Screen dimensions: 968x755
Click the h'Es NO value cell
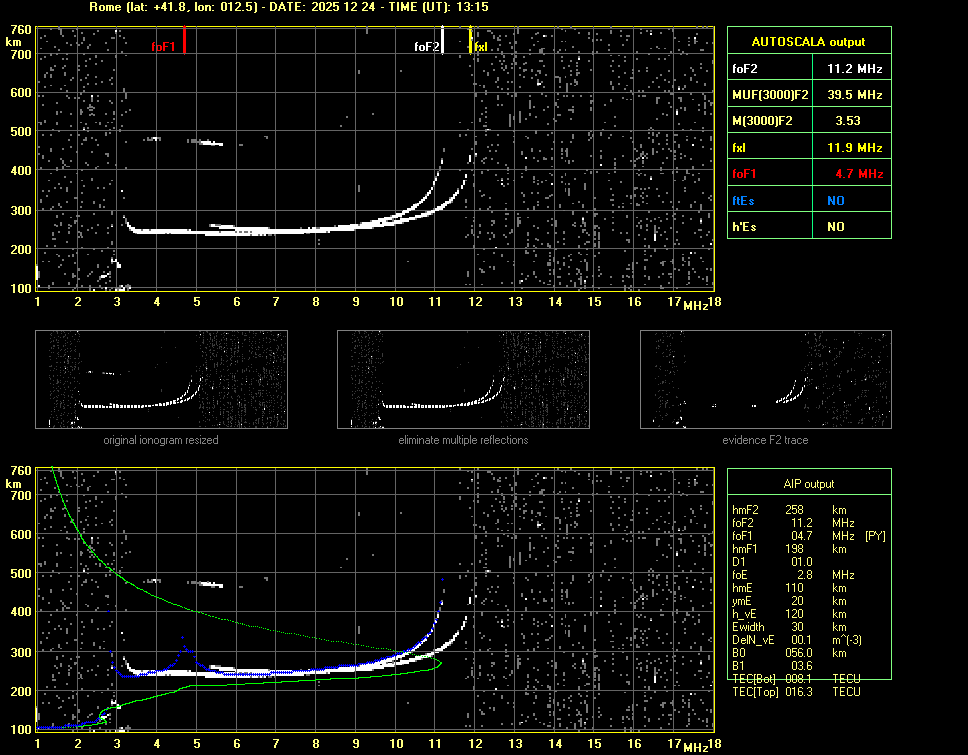click(x=836, y=227)
